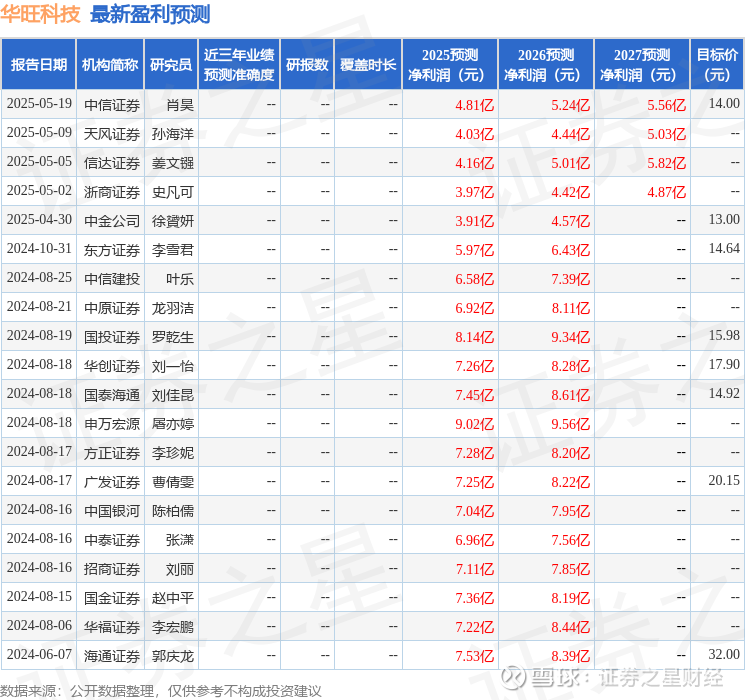This screenshot has height=700, width=745.
Task: Click institution 华福证券
Action: pos(112,627)
